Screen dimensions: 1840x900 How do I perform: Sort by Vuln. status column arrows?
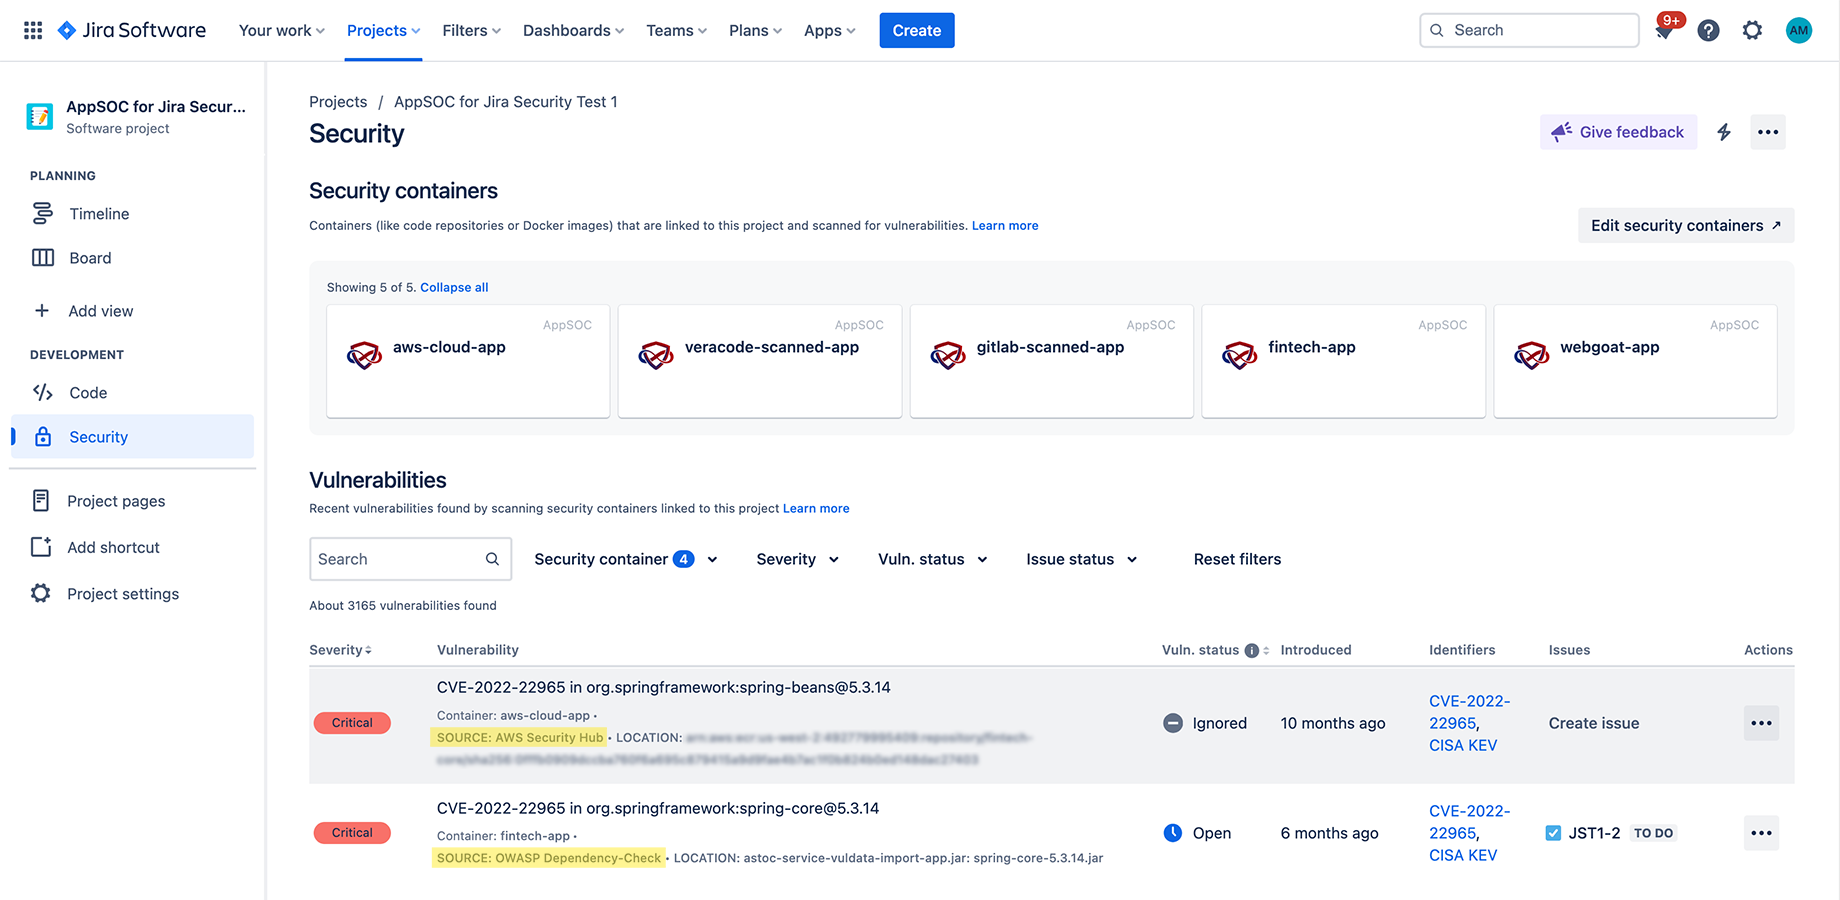coord(1266,650)
